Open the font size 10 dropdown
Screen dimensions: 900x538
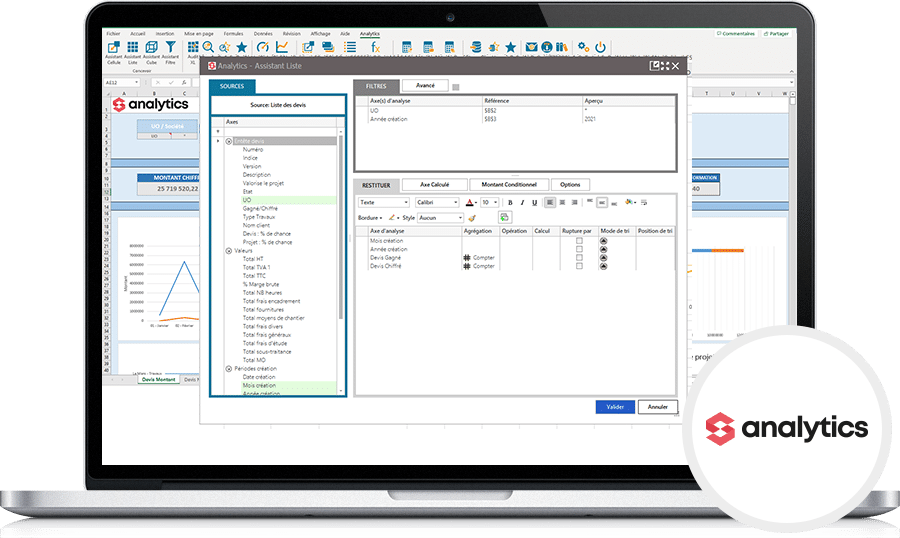pyautogui.click(x=490, y=203)
